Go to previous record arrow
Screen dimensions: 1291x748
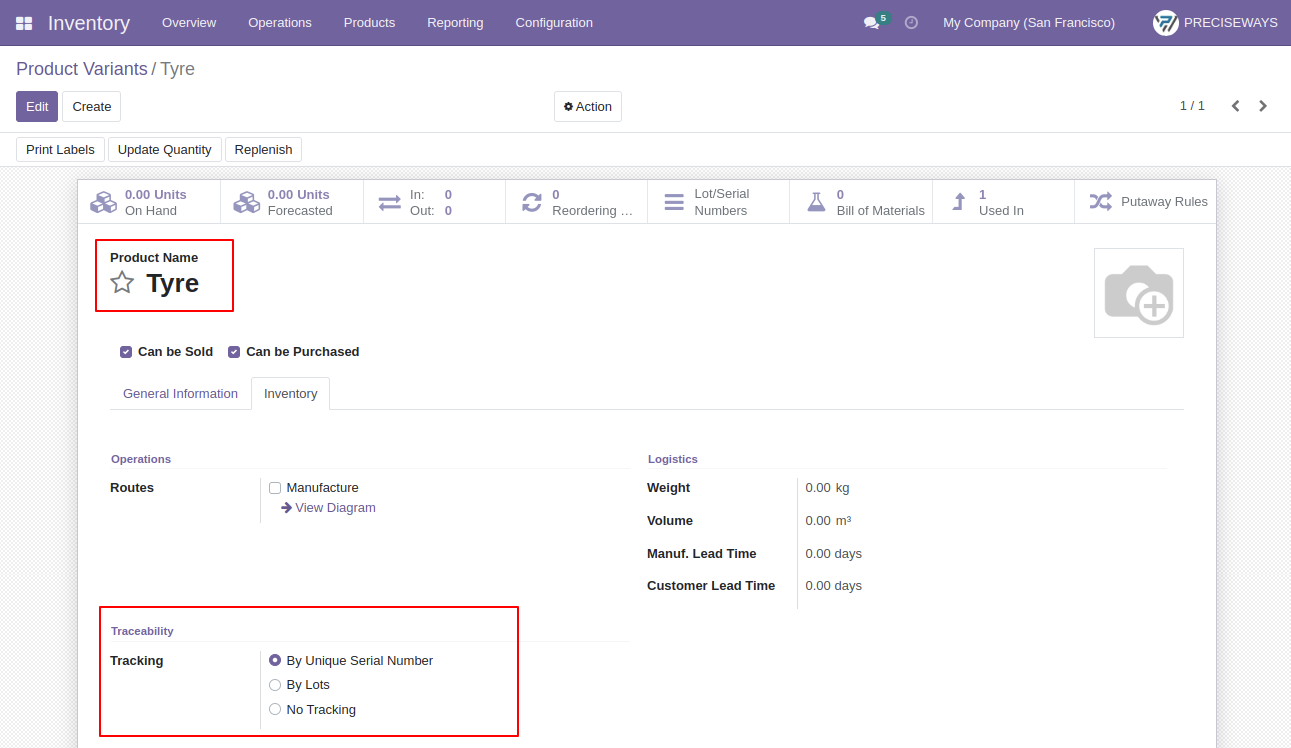[x=1236, y=106]
